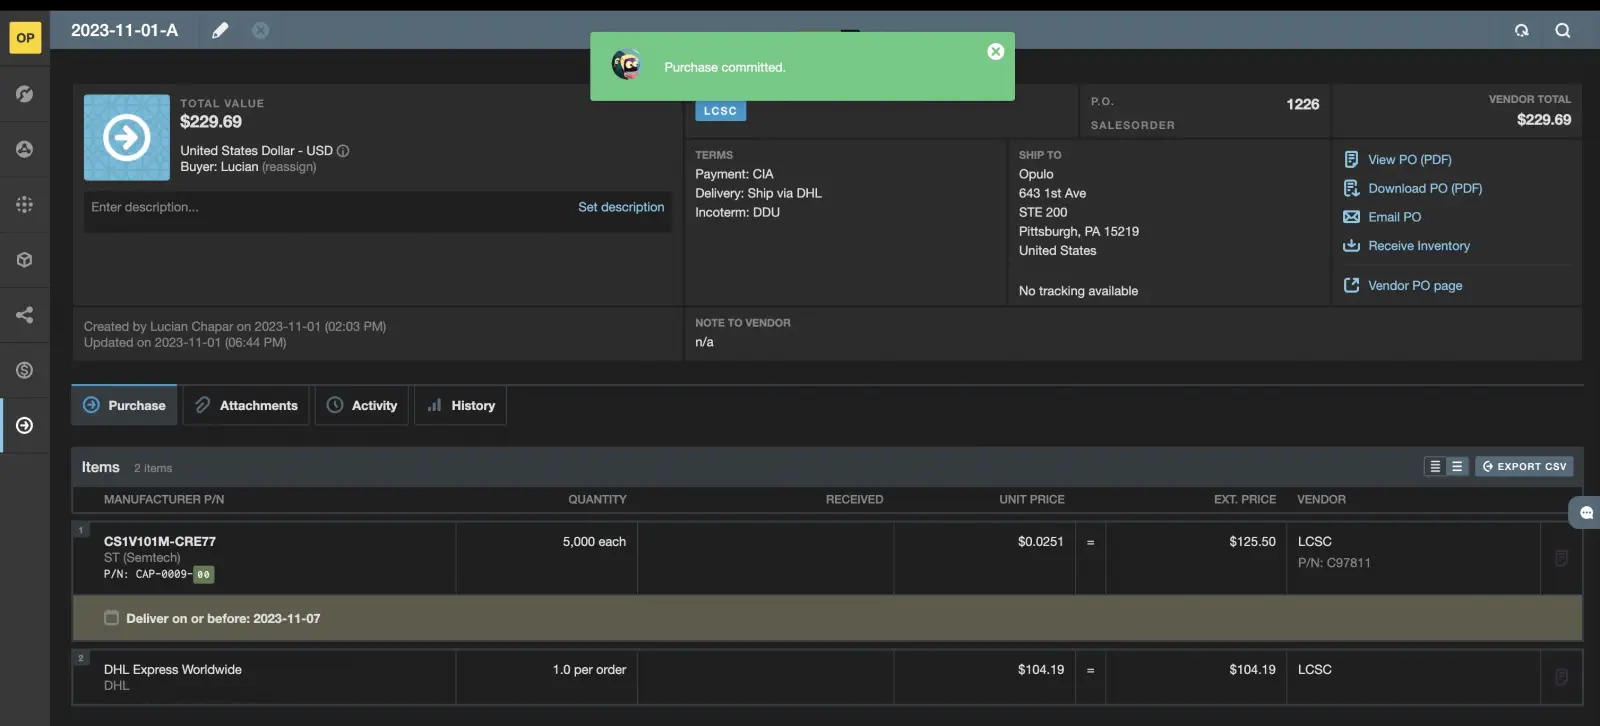Click the reassign buyer link

[289, 167]
